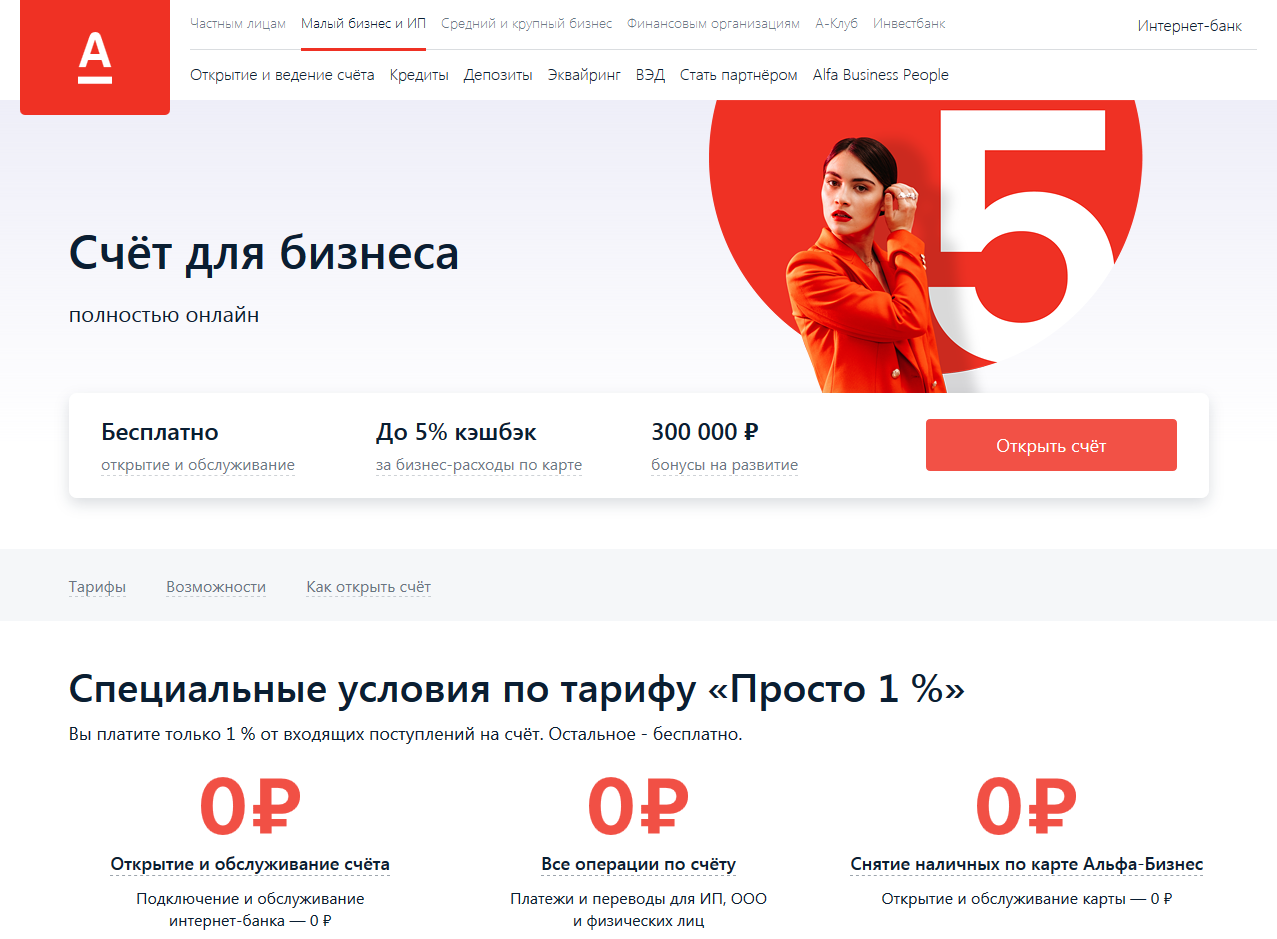Click the Открыть счёт button
This screenshot has height=939, width=1277.
click(x=1051, y=445)
